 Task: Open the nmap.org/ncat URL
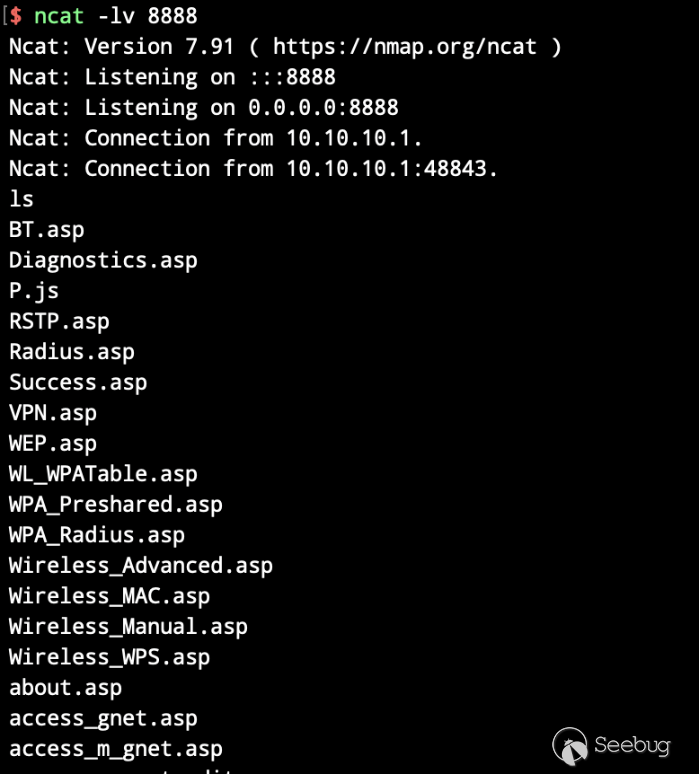coord(404,46)
